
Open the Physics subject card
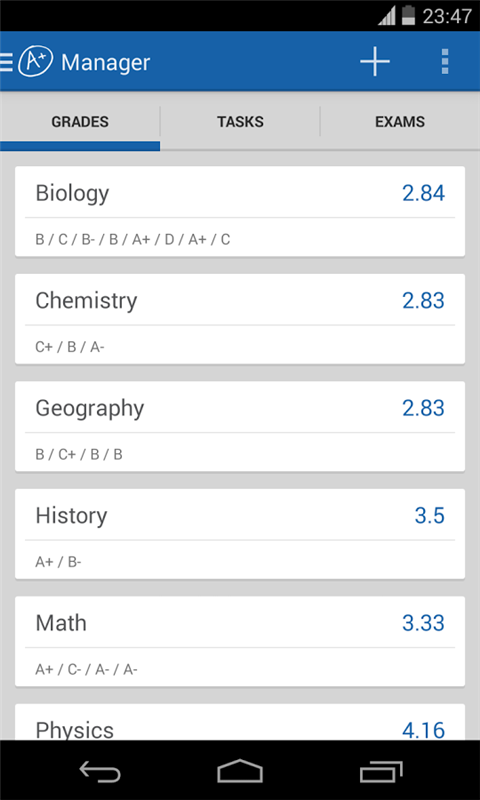(x=240, y=722)
